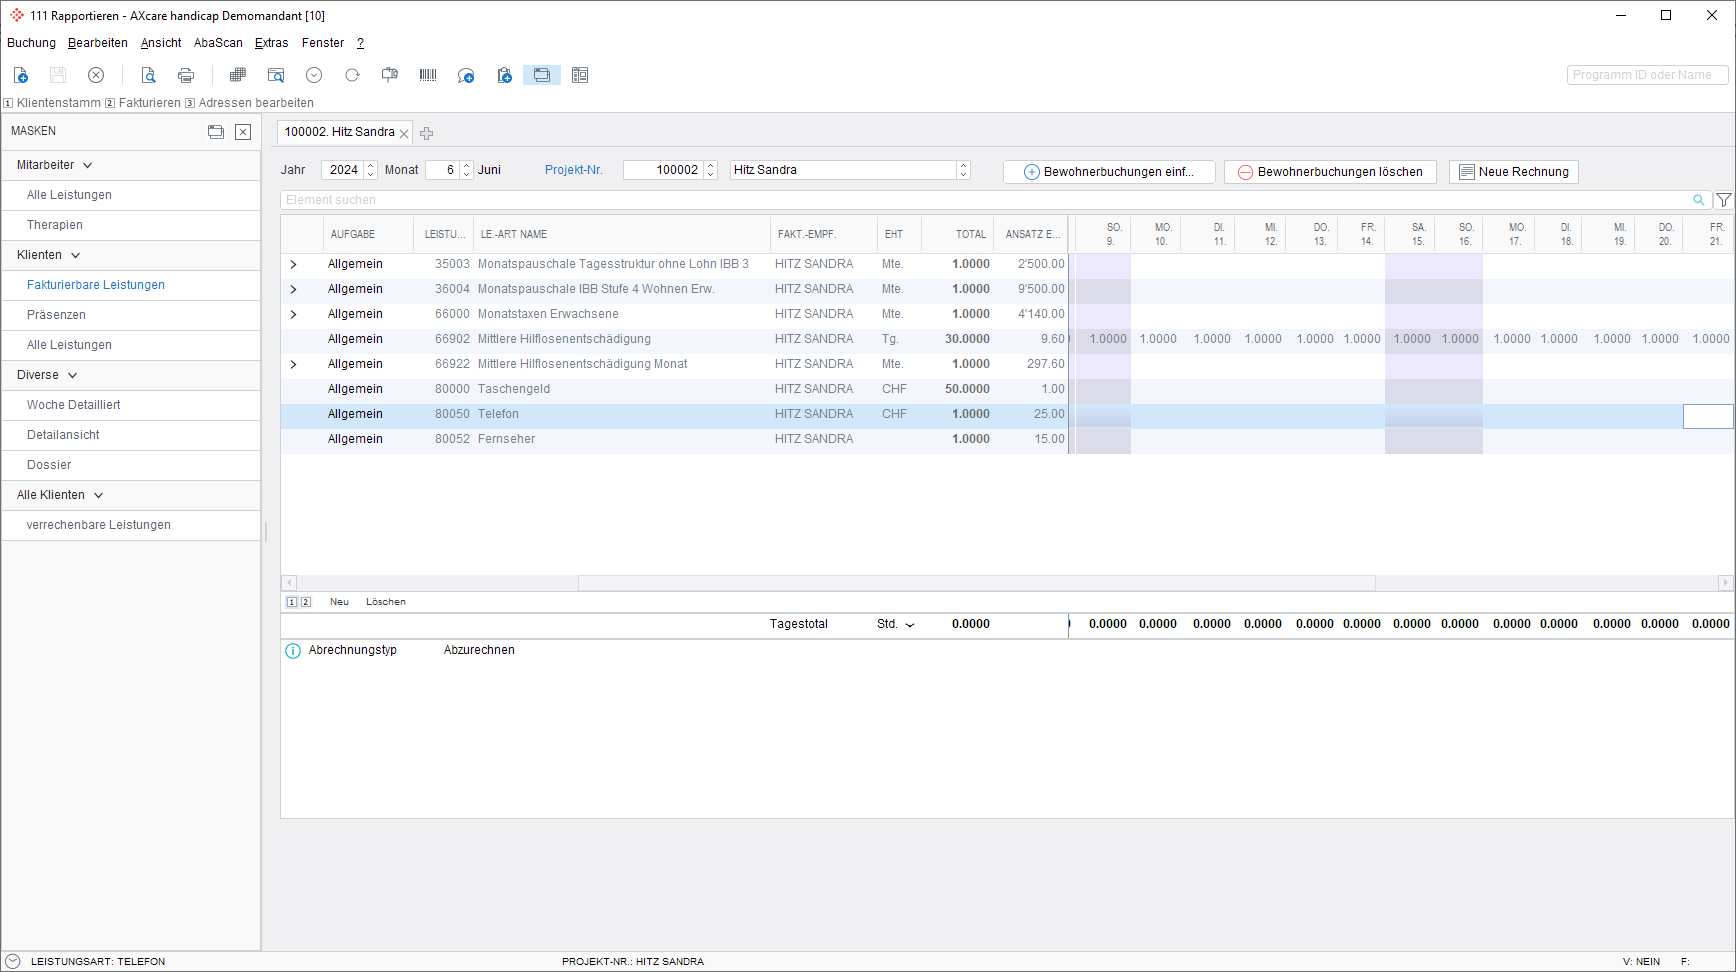Select Fakturierbare Leistungen in sidebar
Screen dimensions: 1736x972
click(x=96, y=285)
